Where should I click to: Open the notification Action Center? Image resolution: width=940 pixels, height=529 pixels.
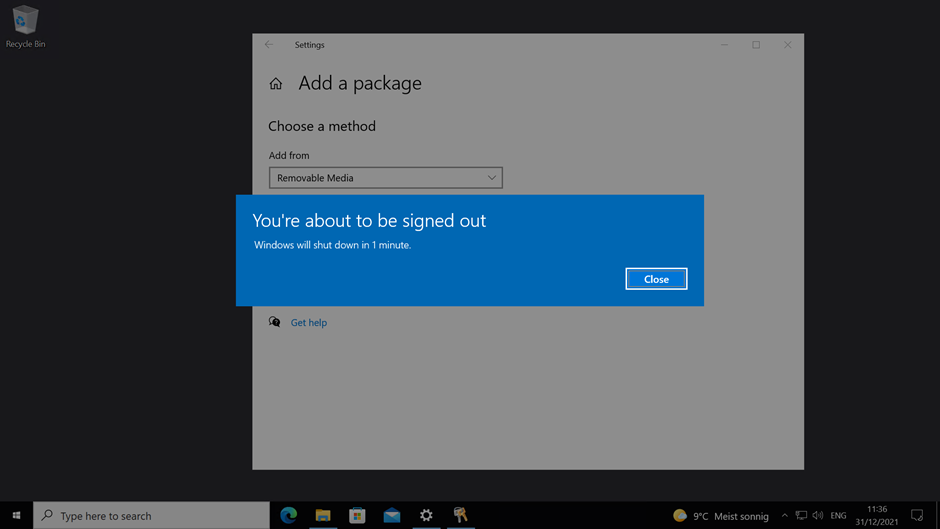[917, 515]
